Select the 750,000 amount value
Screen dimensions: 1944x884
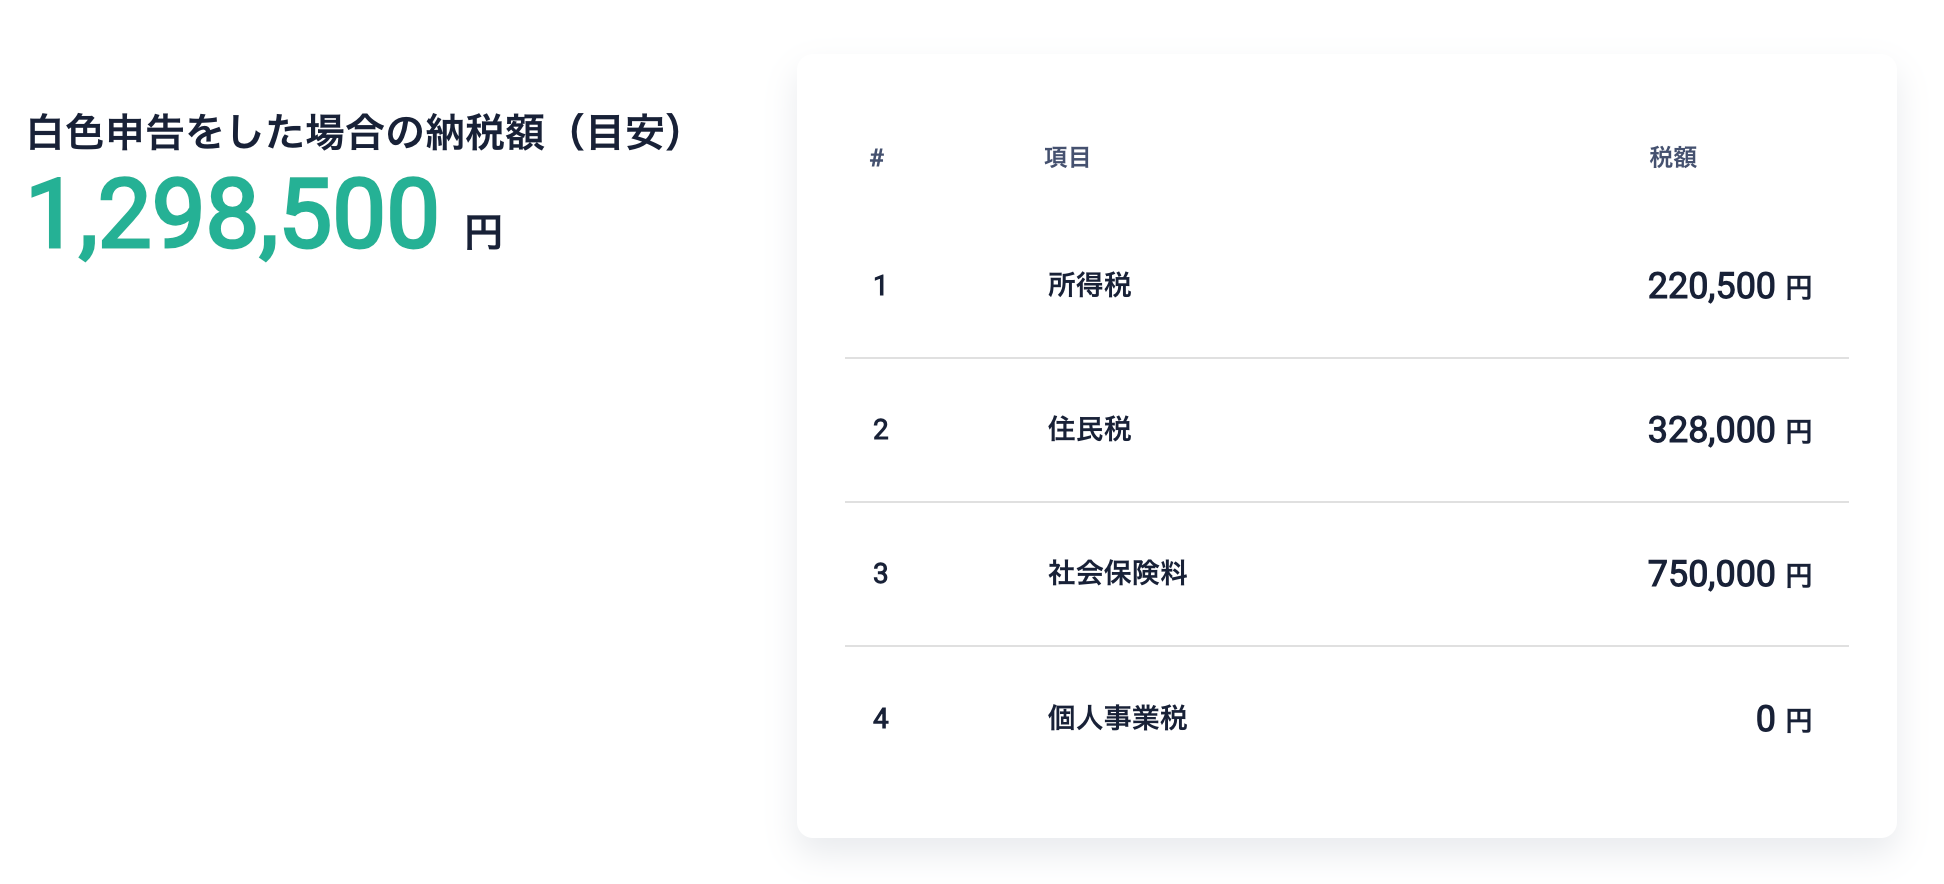[x=1711, y=574]
